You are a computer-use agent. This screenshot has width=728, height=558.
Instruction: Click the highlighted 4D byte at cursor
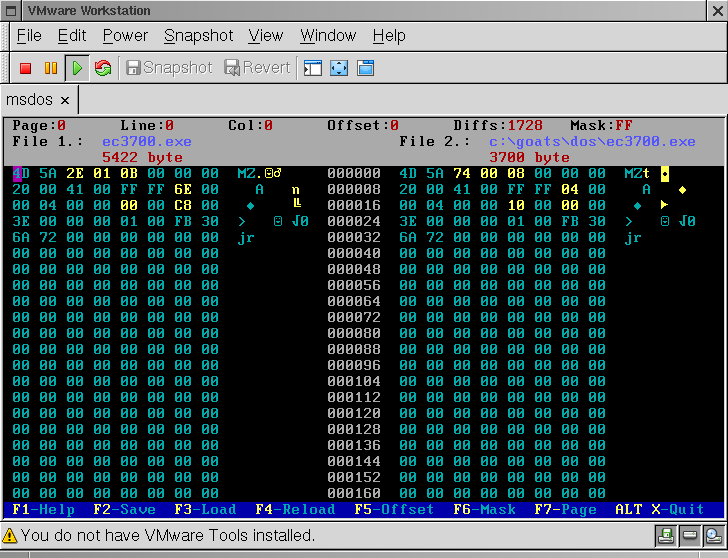pyautogui.click(x=21, y=174)
